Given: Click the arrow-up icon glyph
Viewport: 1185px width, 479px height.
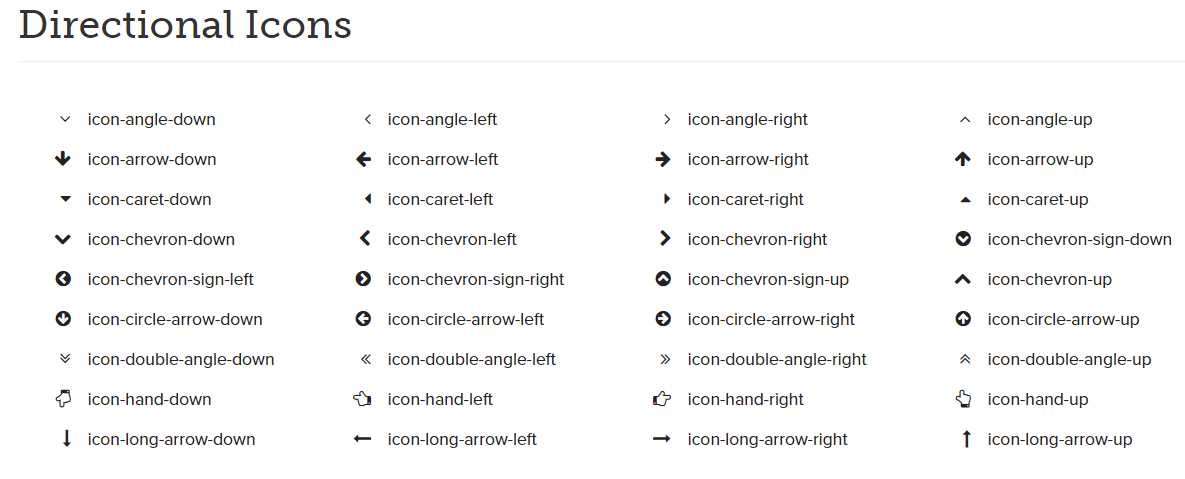Looking at the screenshot, I should coord(963,159).
